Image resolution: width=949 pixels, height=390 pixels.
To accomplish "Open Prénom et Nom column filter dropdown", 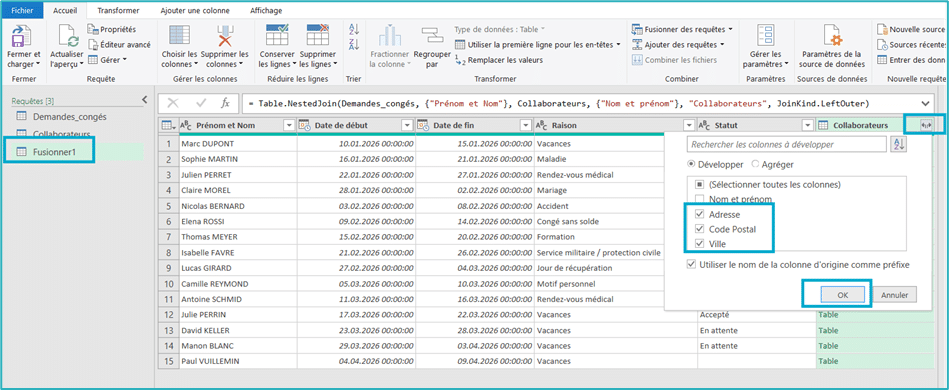I will pyautogui.click(x=289, y=125).
